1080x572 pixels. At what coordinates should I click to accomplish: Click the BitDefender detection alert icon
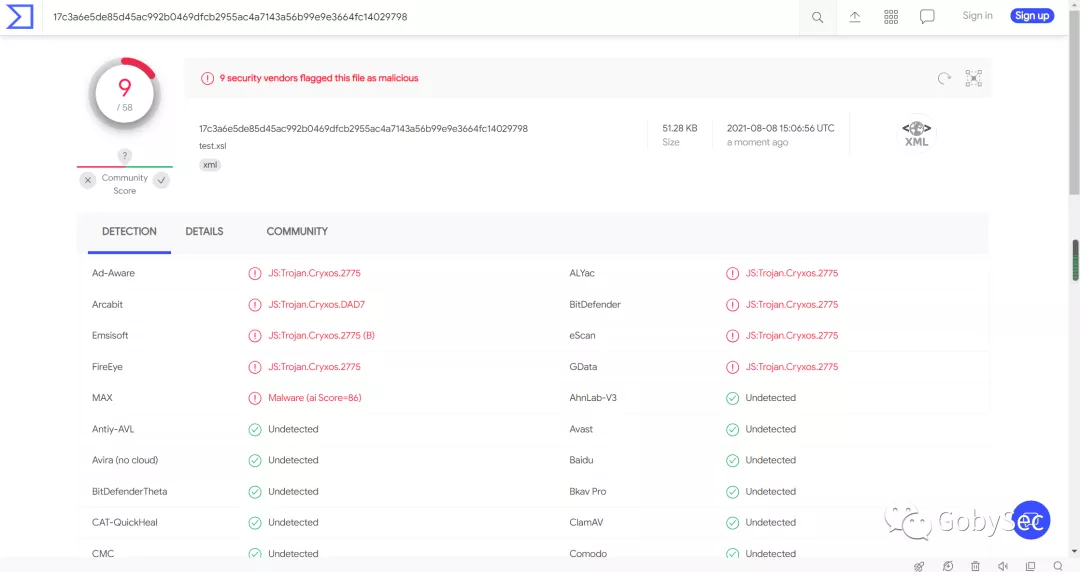[x=732, y=305]
